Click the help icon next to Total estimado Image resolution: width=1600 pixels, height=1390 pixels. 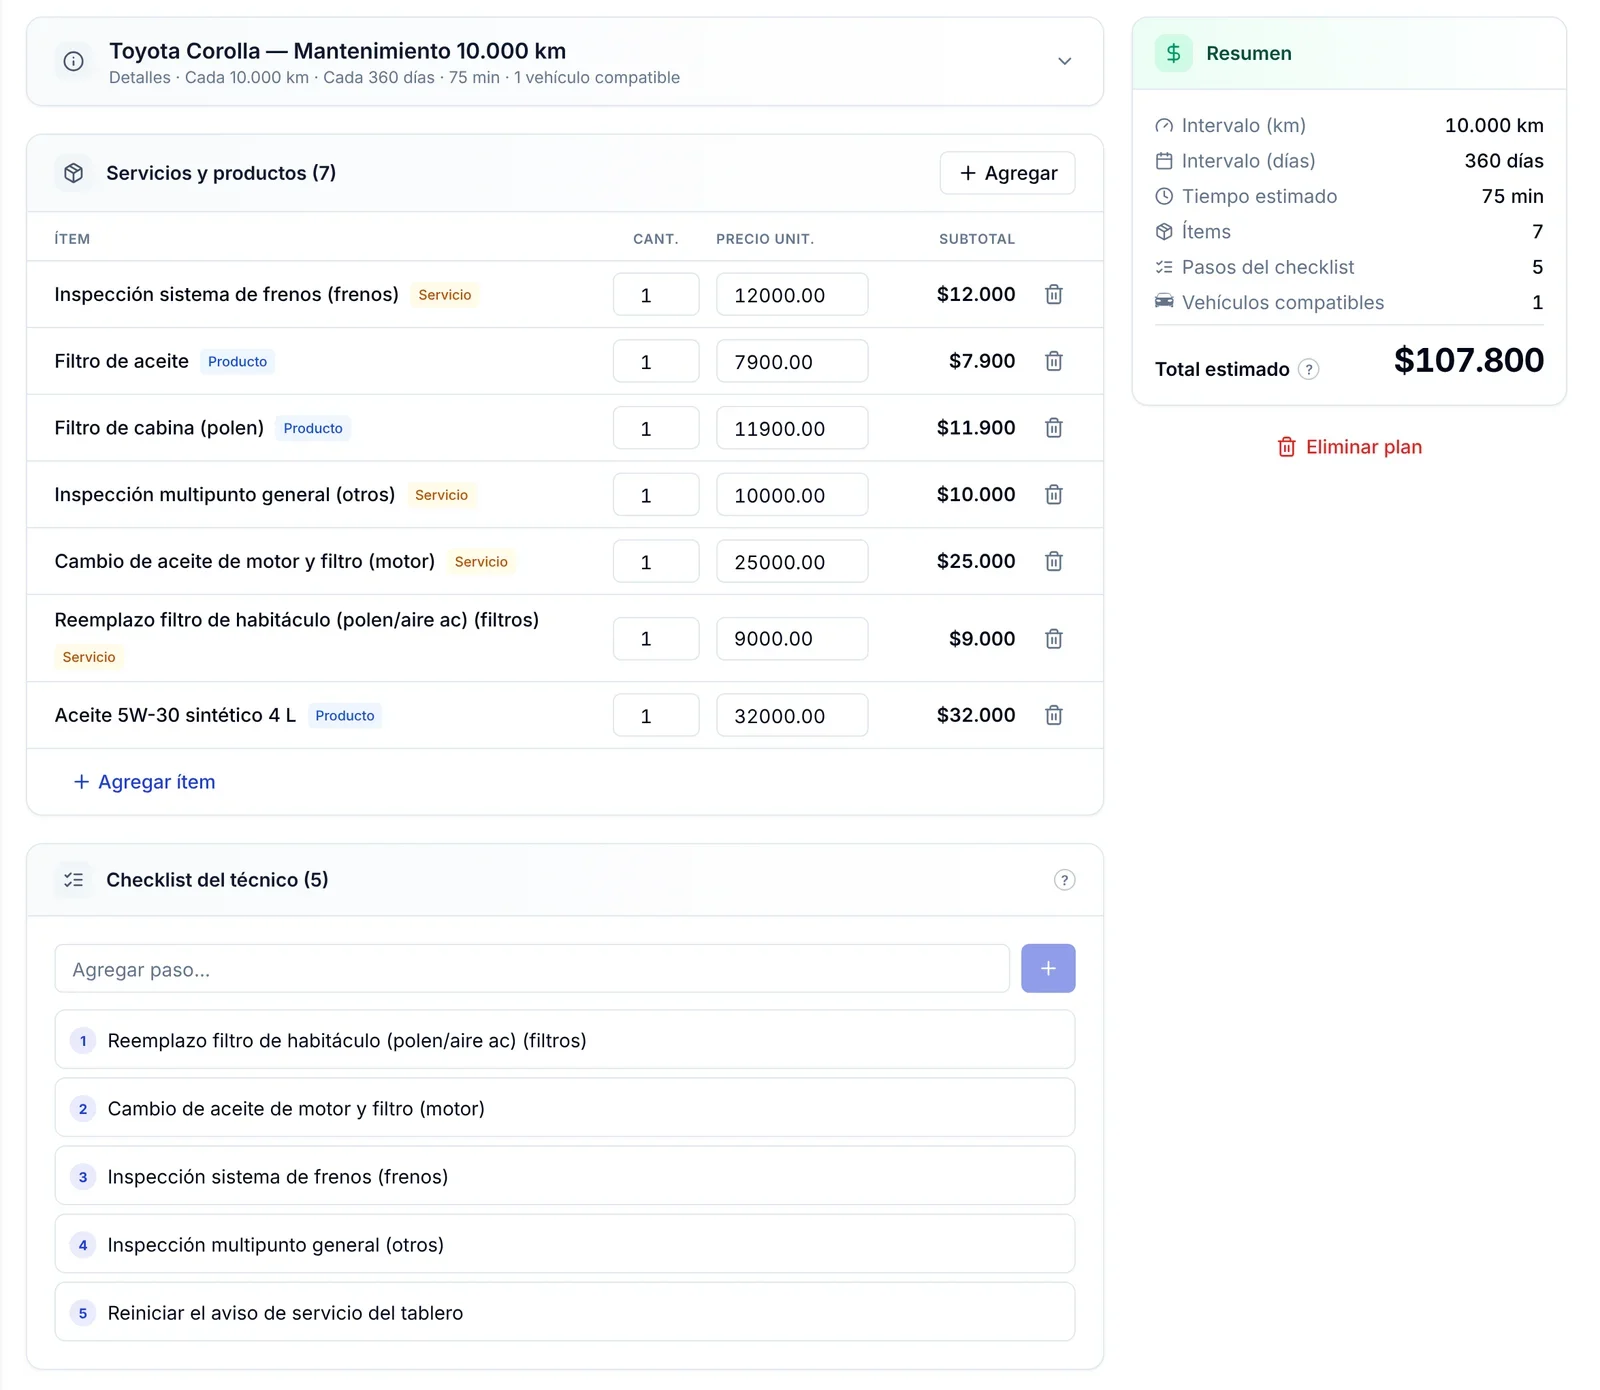1308,369
